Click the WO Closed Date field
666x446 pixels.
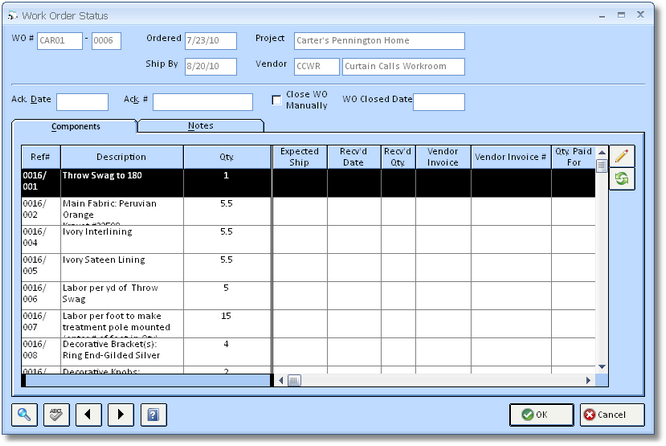click(x=439, y=102)
